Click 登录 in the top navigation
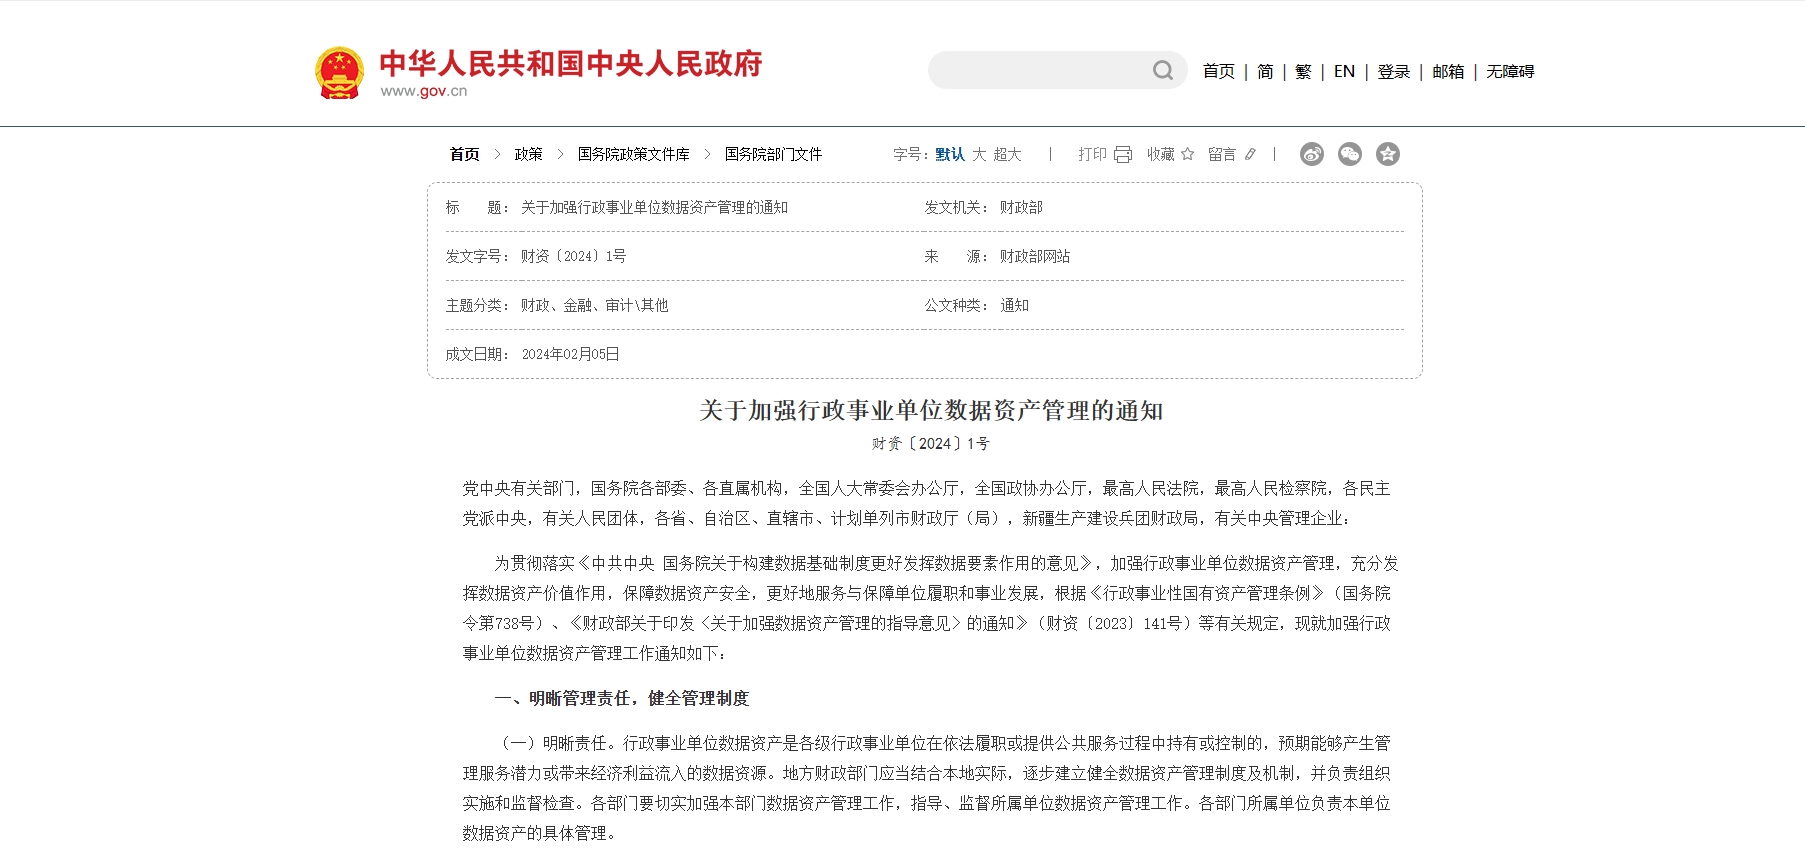 coord(1393,71)
